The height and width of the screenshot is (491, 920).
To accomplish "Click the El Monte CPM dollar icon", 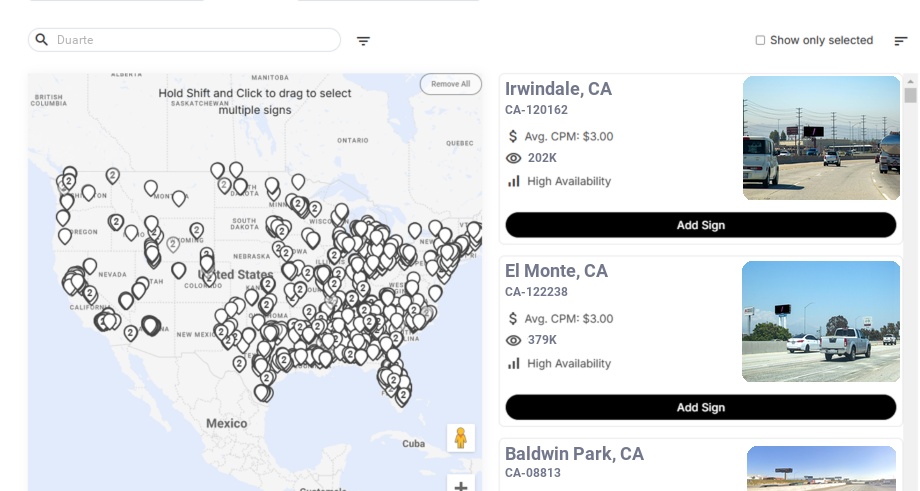I will pyautogui.click(x=514, y=318).
